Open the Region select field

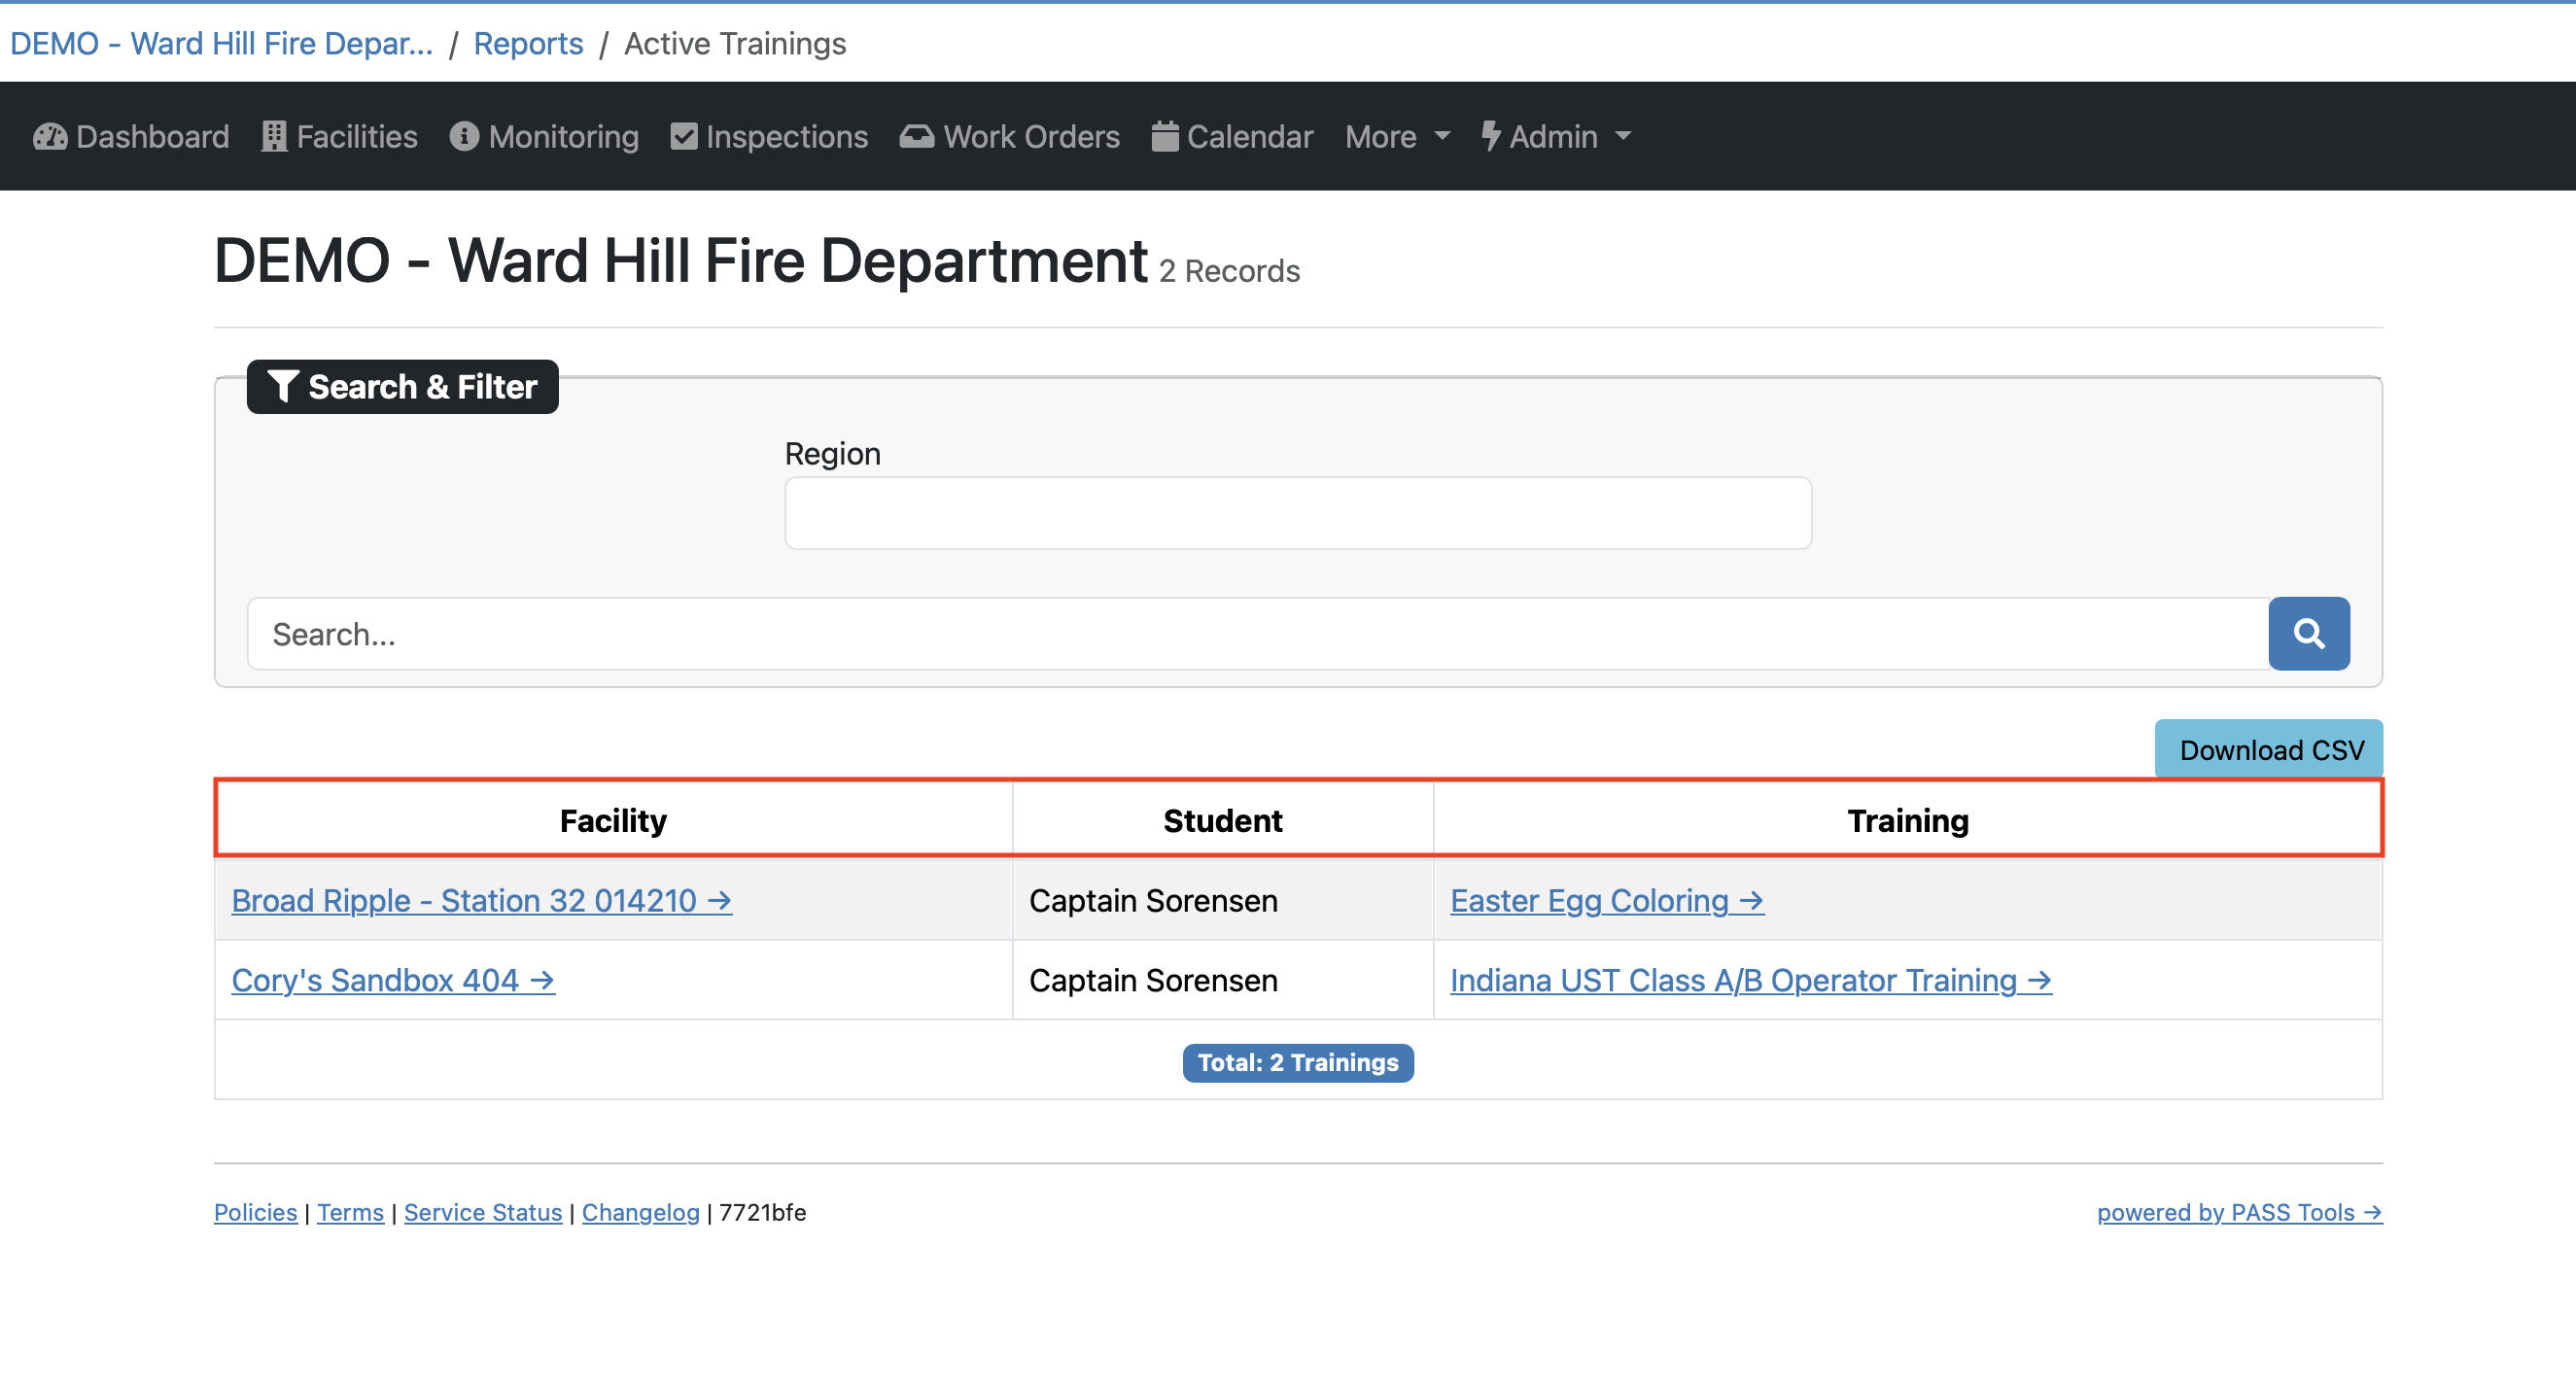(x=1297, y=513)
